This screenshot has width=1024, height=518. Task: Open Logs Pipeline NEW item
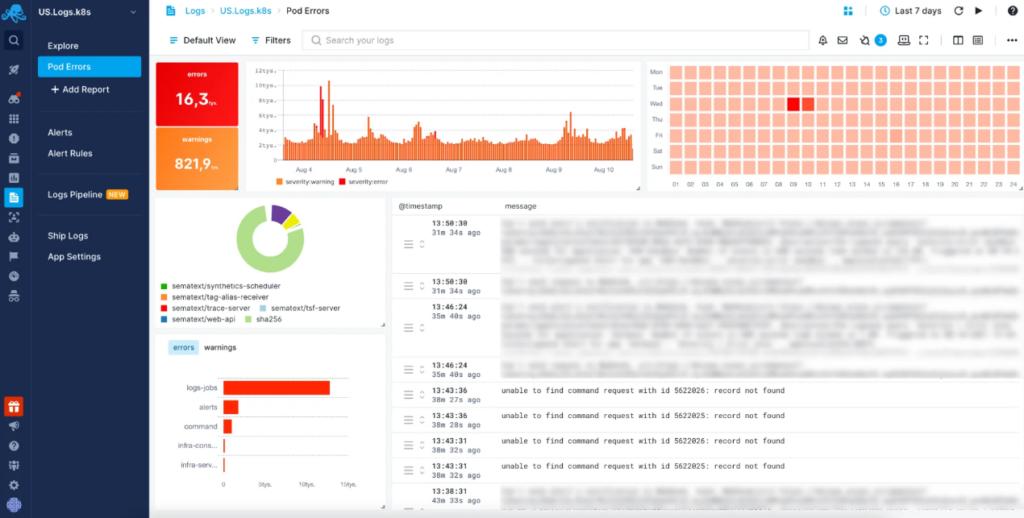coord(89,195)
